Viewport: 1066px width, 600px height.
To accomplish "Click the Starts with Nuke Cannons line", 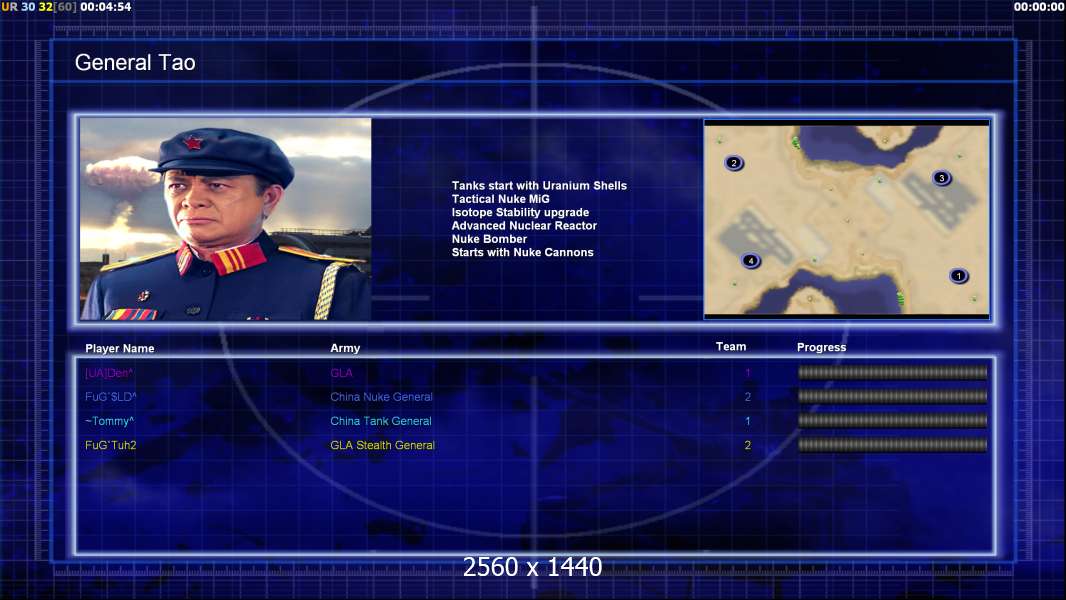I will 523,252.
